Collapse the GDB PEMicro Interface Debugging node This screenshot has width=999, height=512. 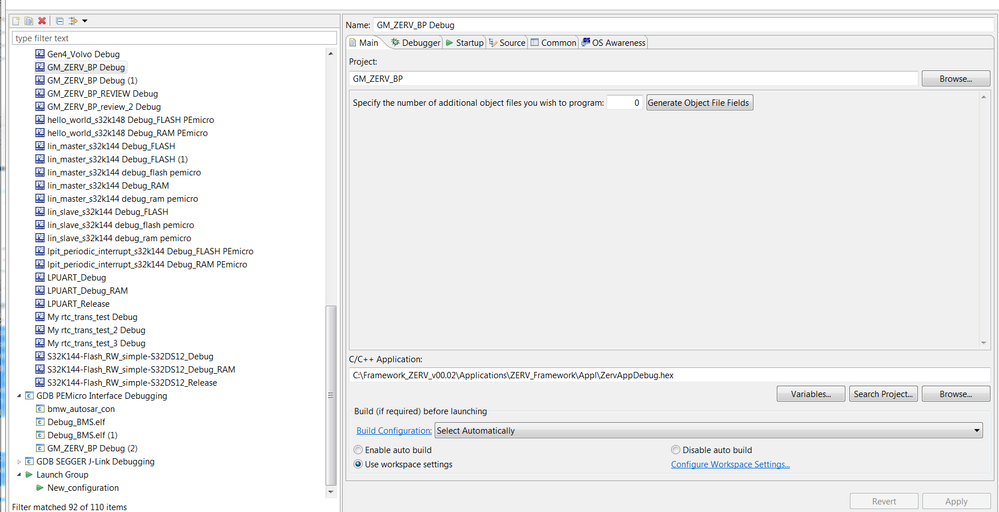(x=20, y=396)
